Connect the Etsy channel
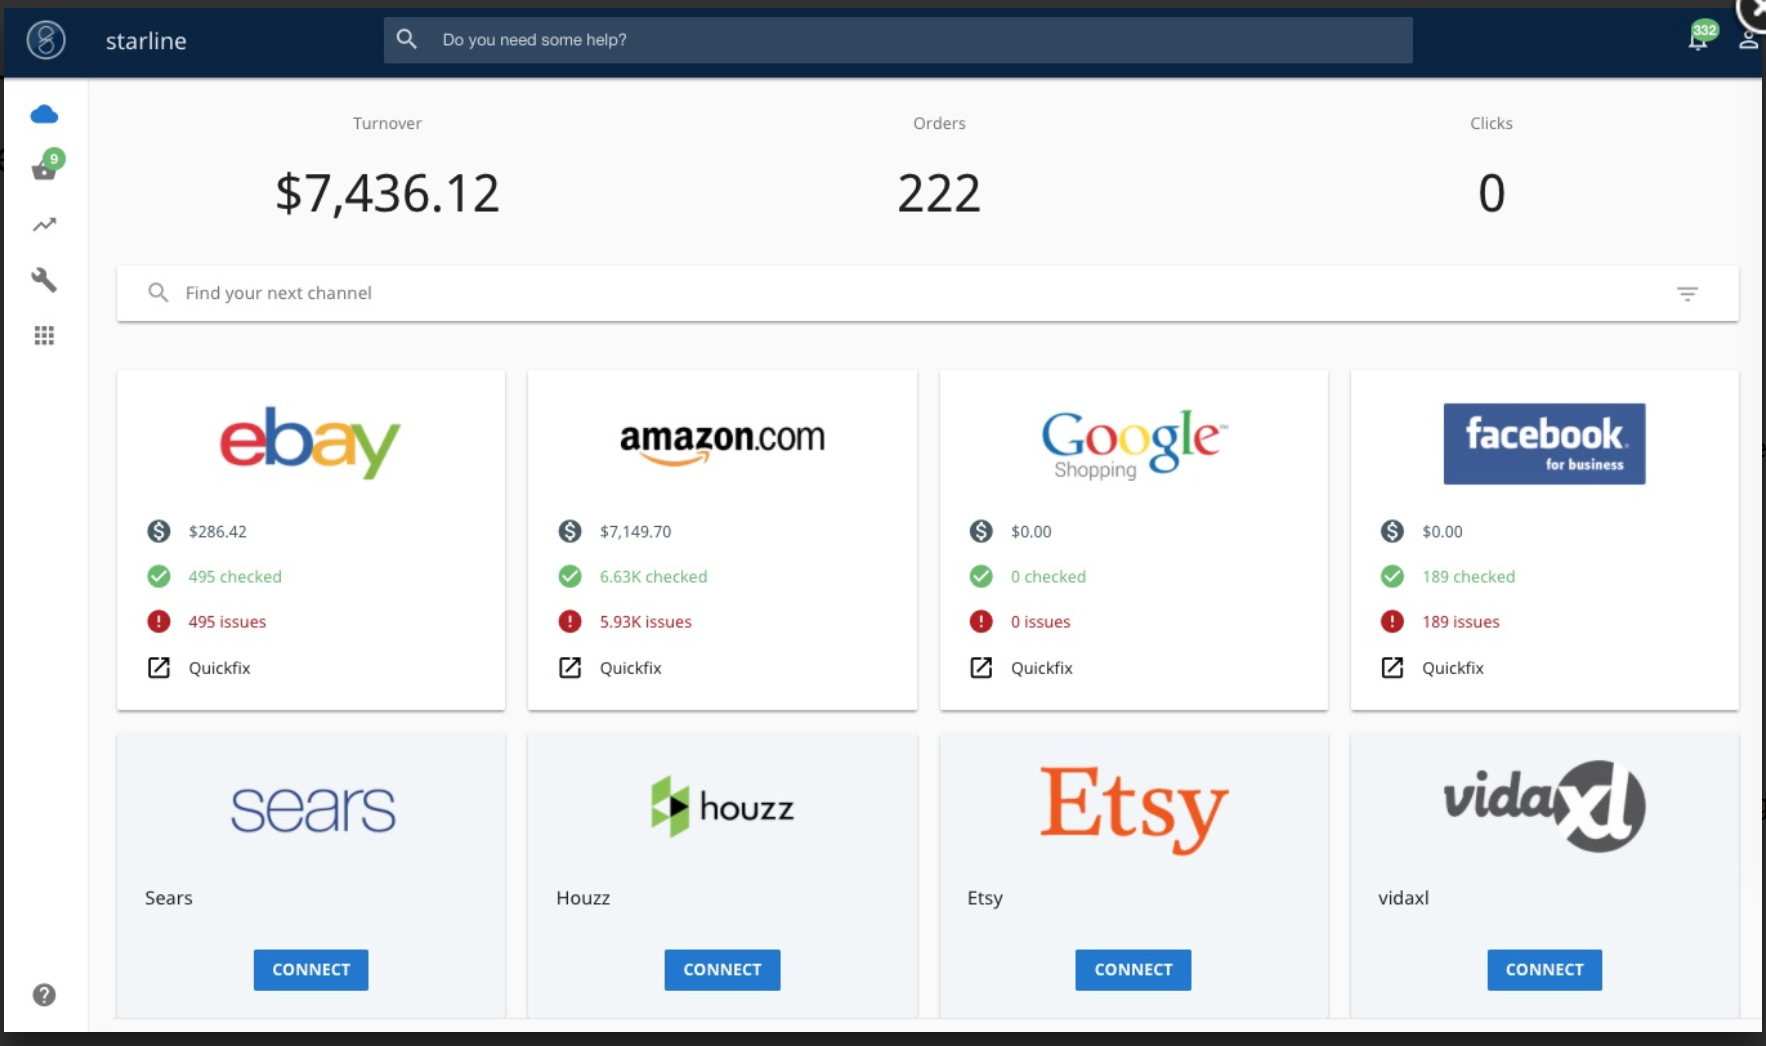This screenshot has width=1766, height=1046. [1133, 970]
